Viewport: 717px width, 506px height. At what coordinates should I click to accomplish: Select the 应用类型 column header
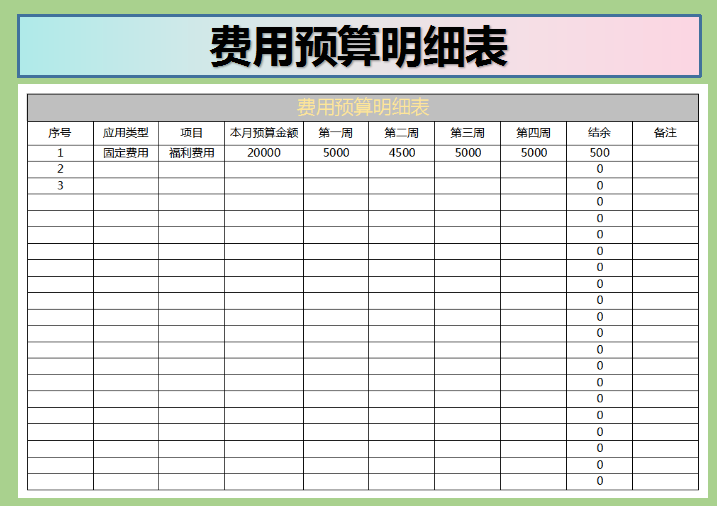click(126, 133)
